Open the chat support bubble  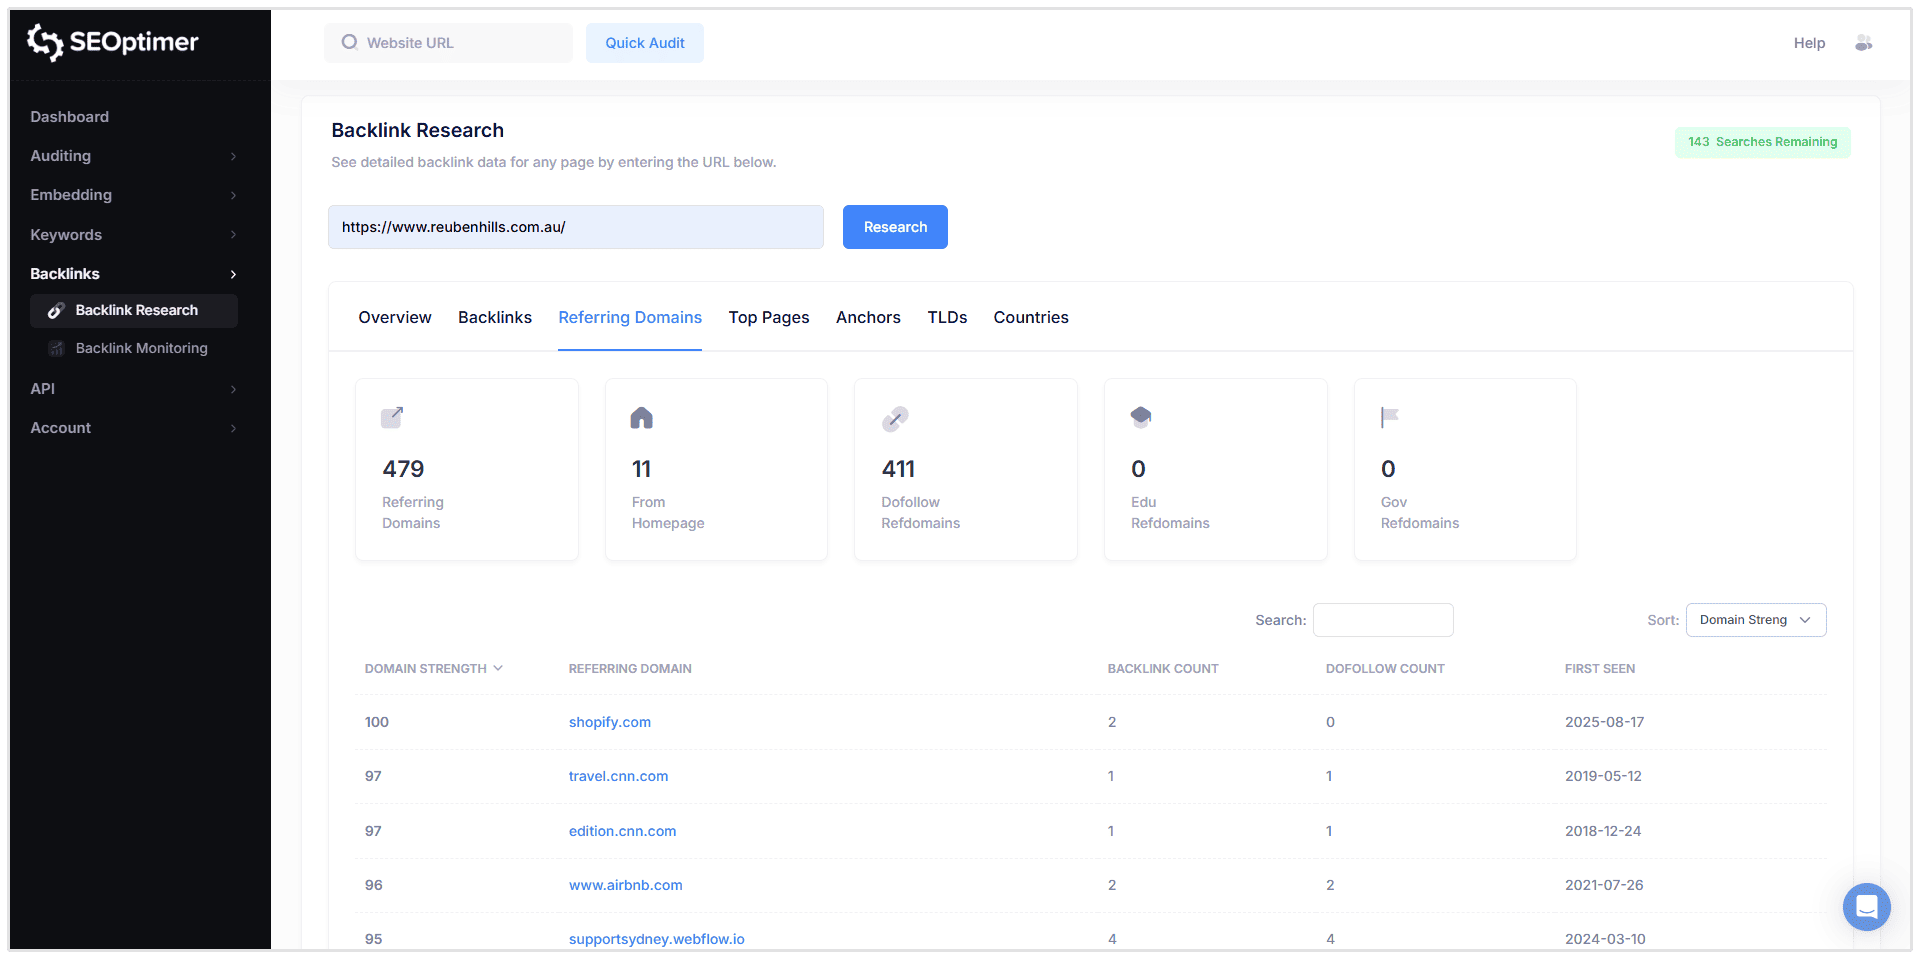coord(1866,907)
